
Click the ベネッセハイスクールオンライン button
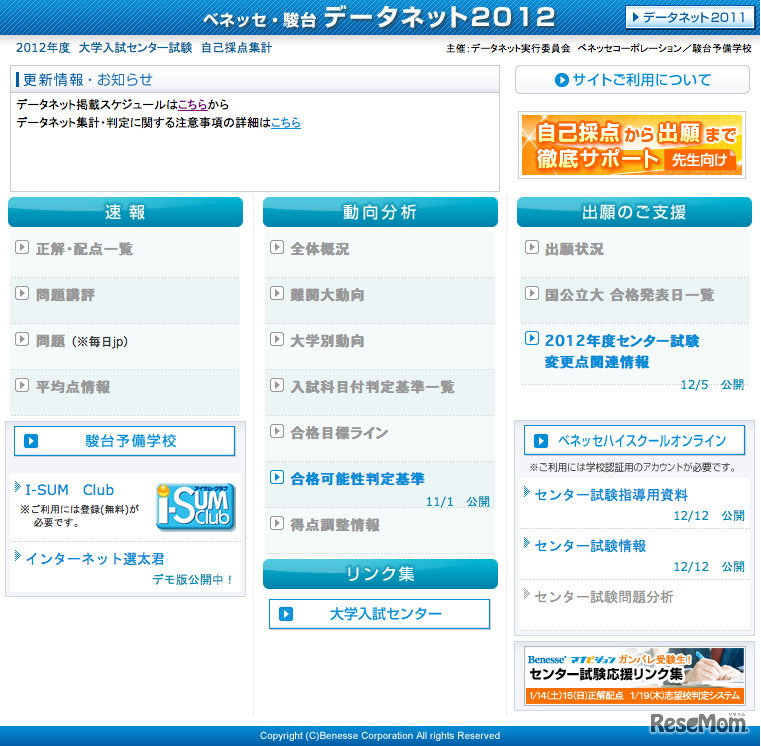coord(634,440)
